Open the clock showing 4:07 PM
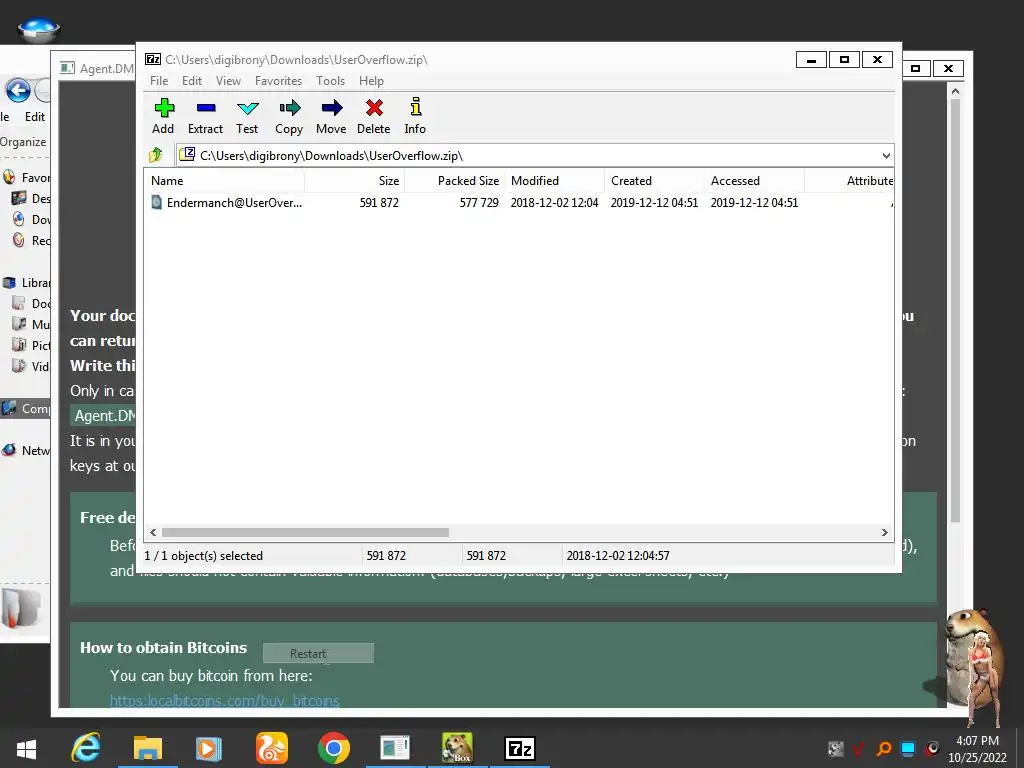The image size is (1024, 768). coord(977,749)
